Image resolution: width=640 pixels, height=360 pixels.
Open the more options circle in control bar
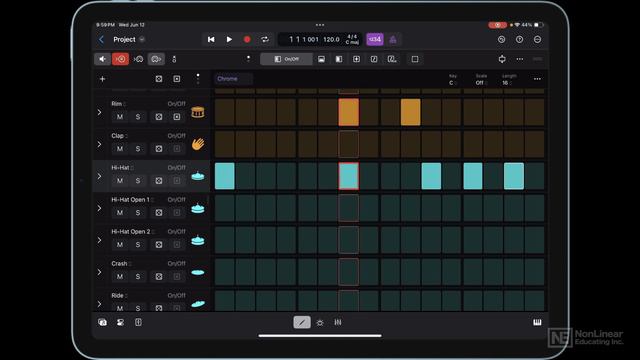click(538, 40)
